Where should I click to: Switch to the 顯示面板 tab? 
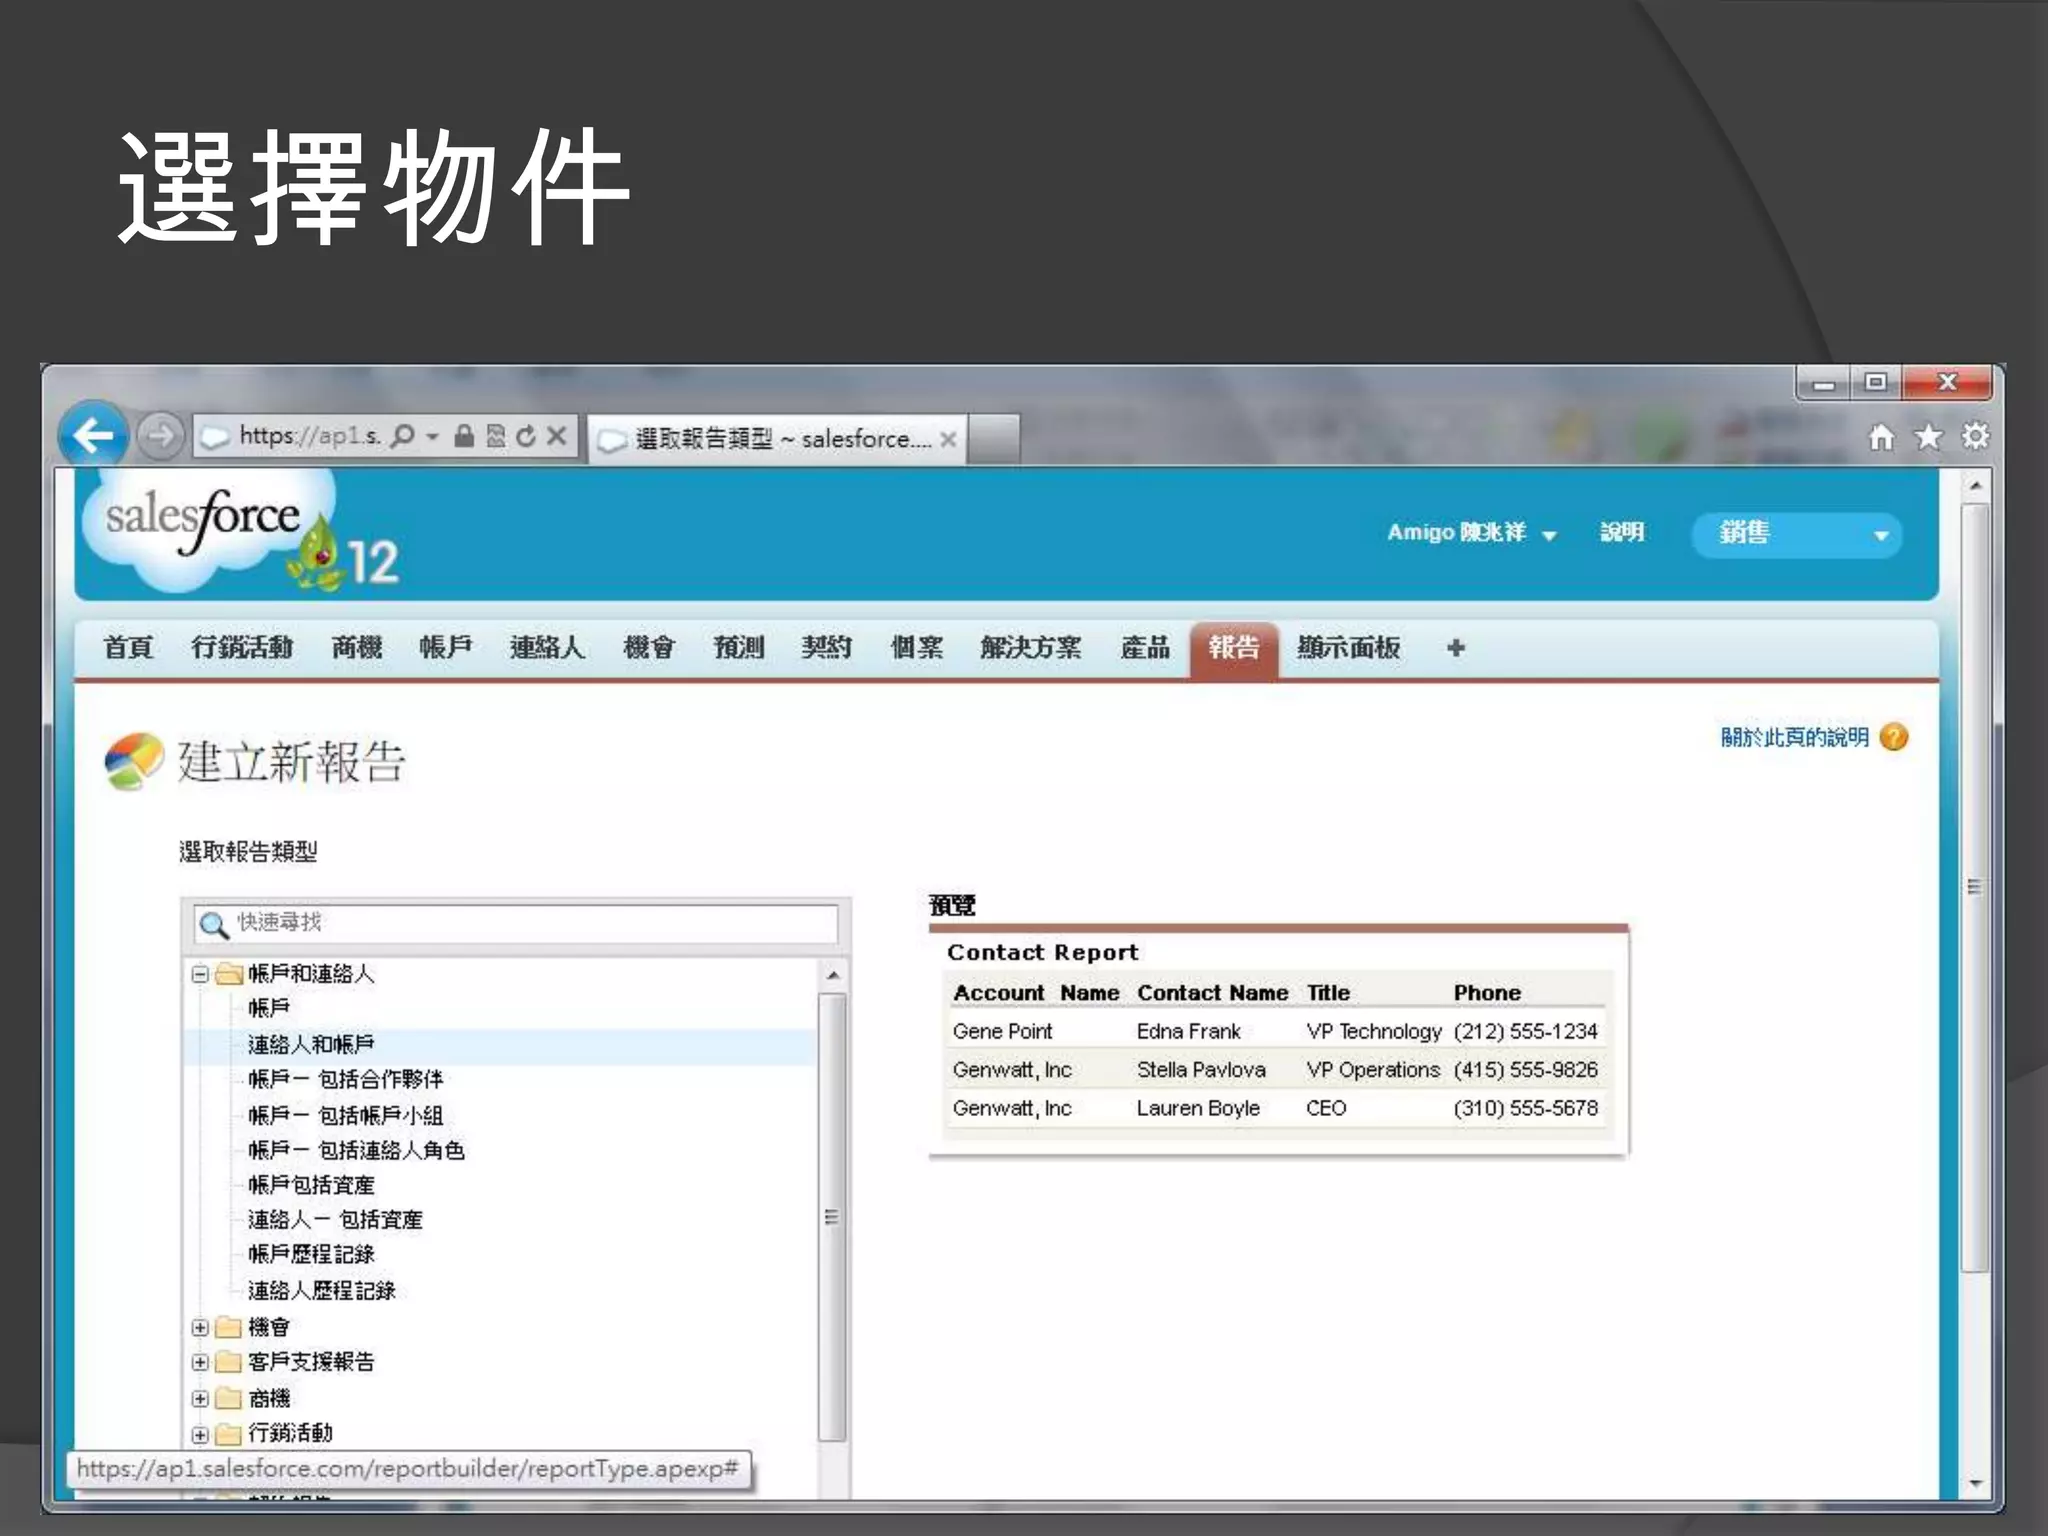1348,648
